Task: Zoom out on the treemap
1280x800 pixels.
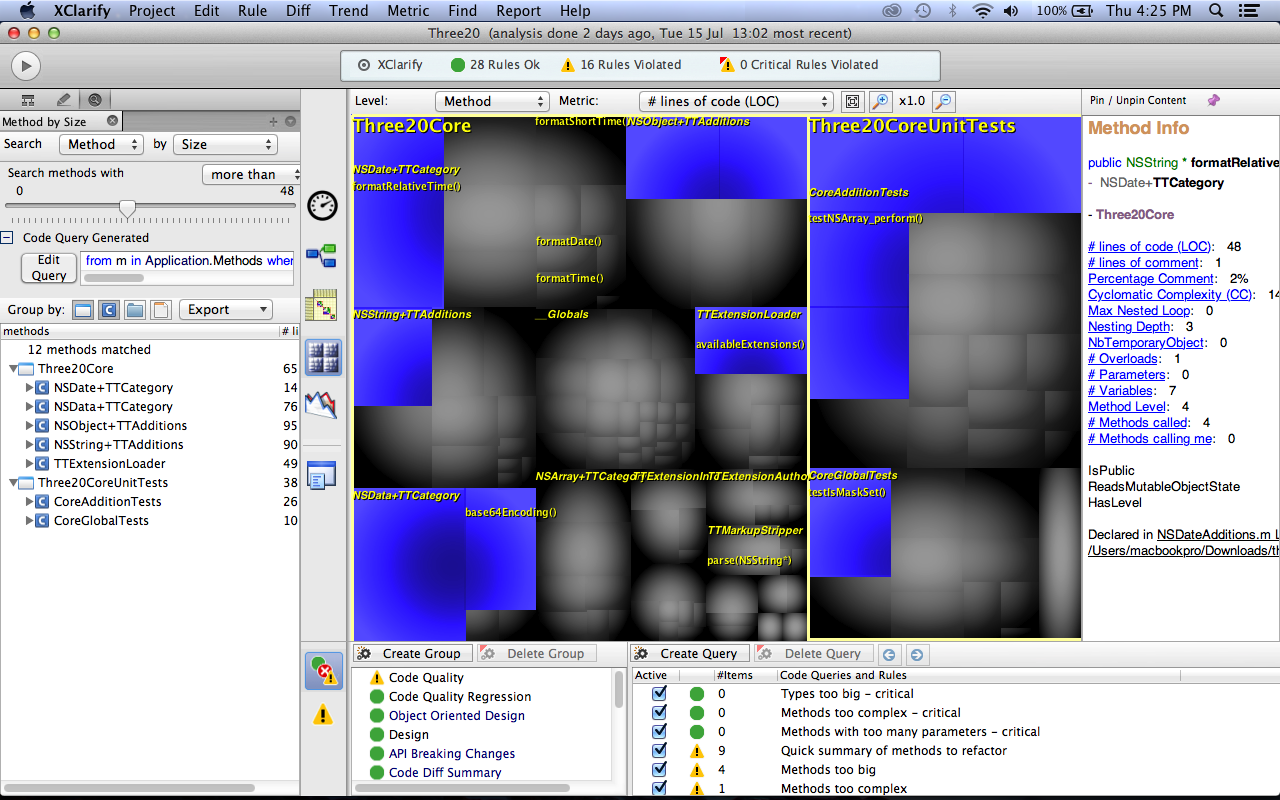Action: point(943,101)
